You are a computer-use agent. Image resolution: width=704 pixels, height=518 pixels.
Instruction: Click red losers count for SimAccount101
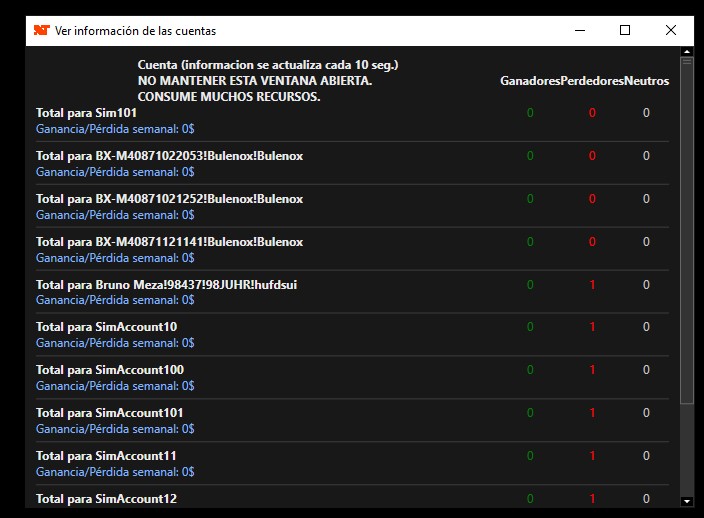coord(592,413)
